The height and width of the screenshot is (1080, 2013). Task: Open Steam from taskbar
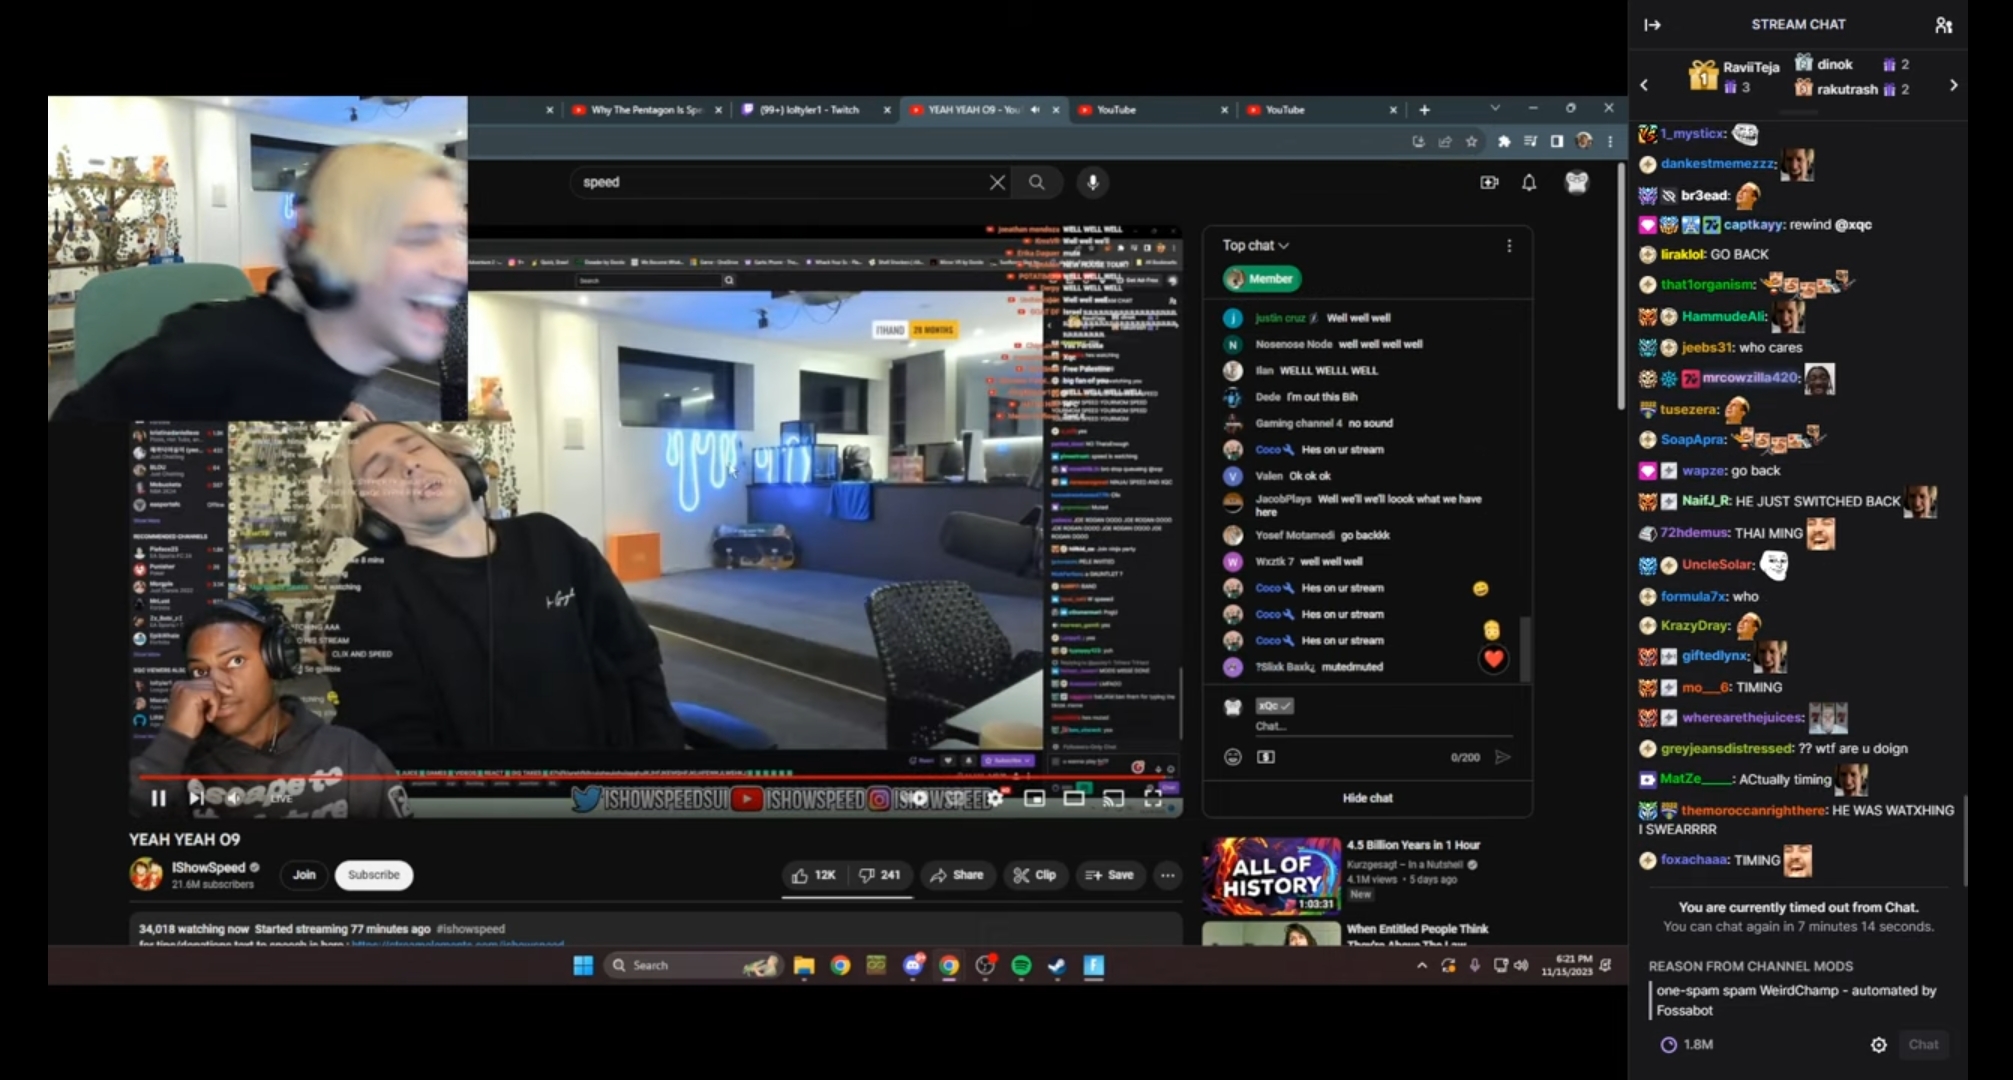click(1057, 965)
